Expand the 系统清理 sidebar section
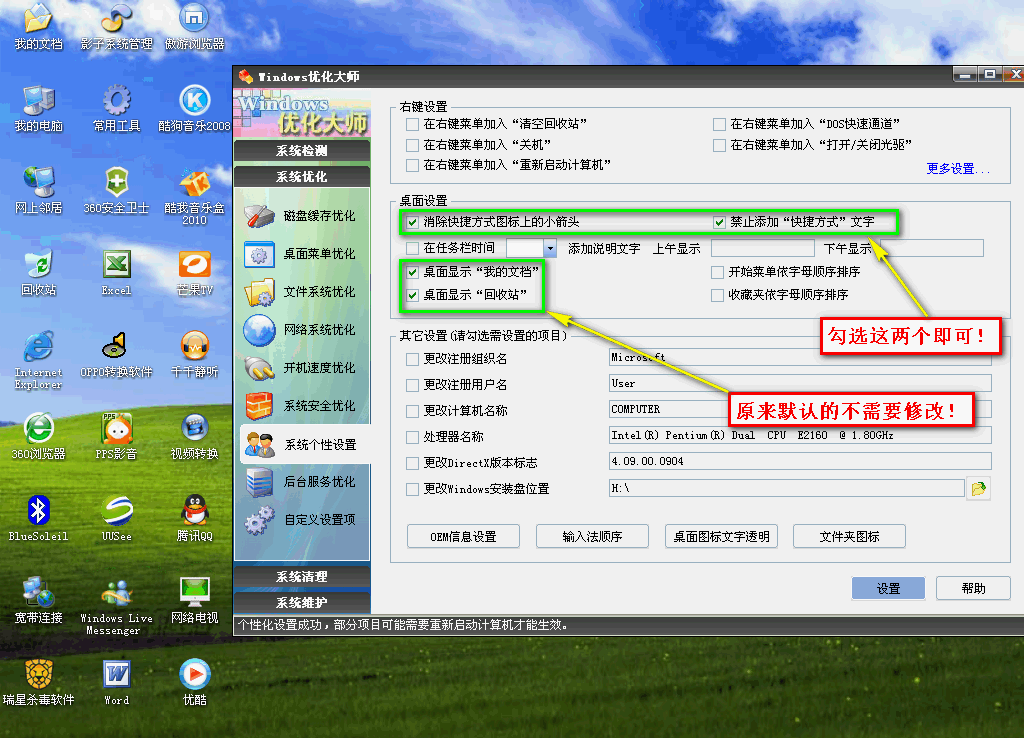Screen dimensions: 1024x738 [302, 577]
